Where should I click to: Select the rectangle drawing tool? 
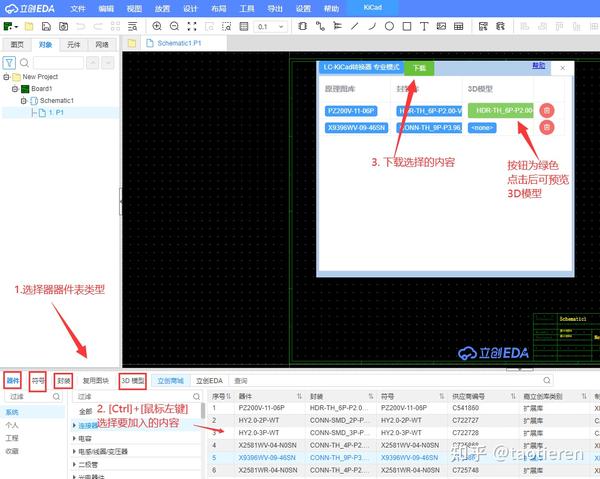[407, 26]
